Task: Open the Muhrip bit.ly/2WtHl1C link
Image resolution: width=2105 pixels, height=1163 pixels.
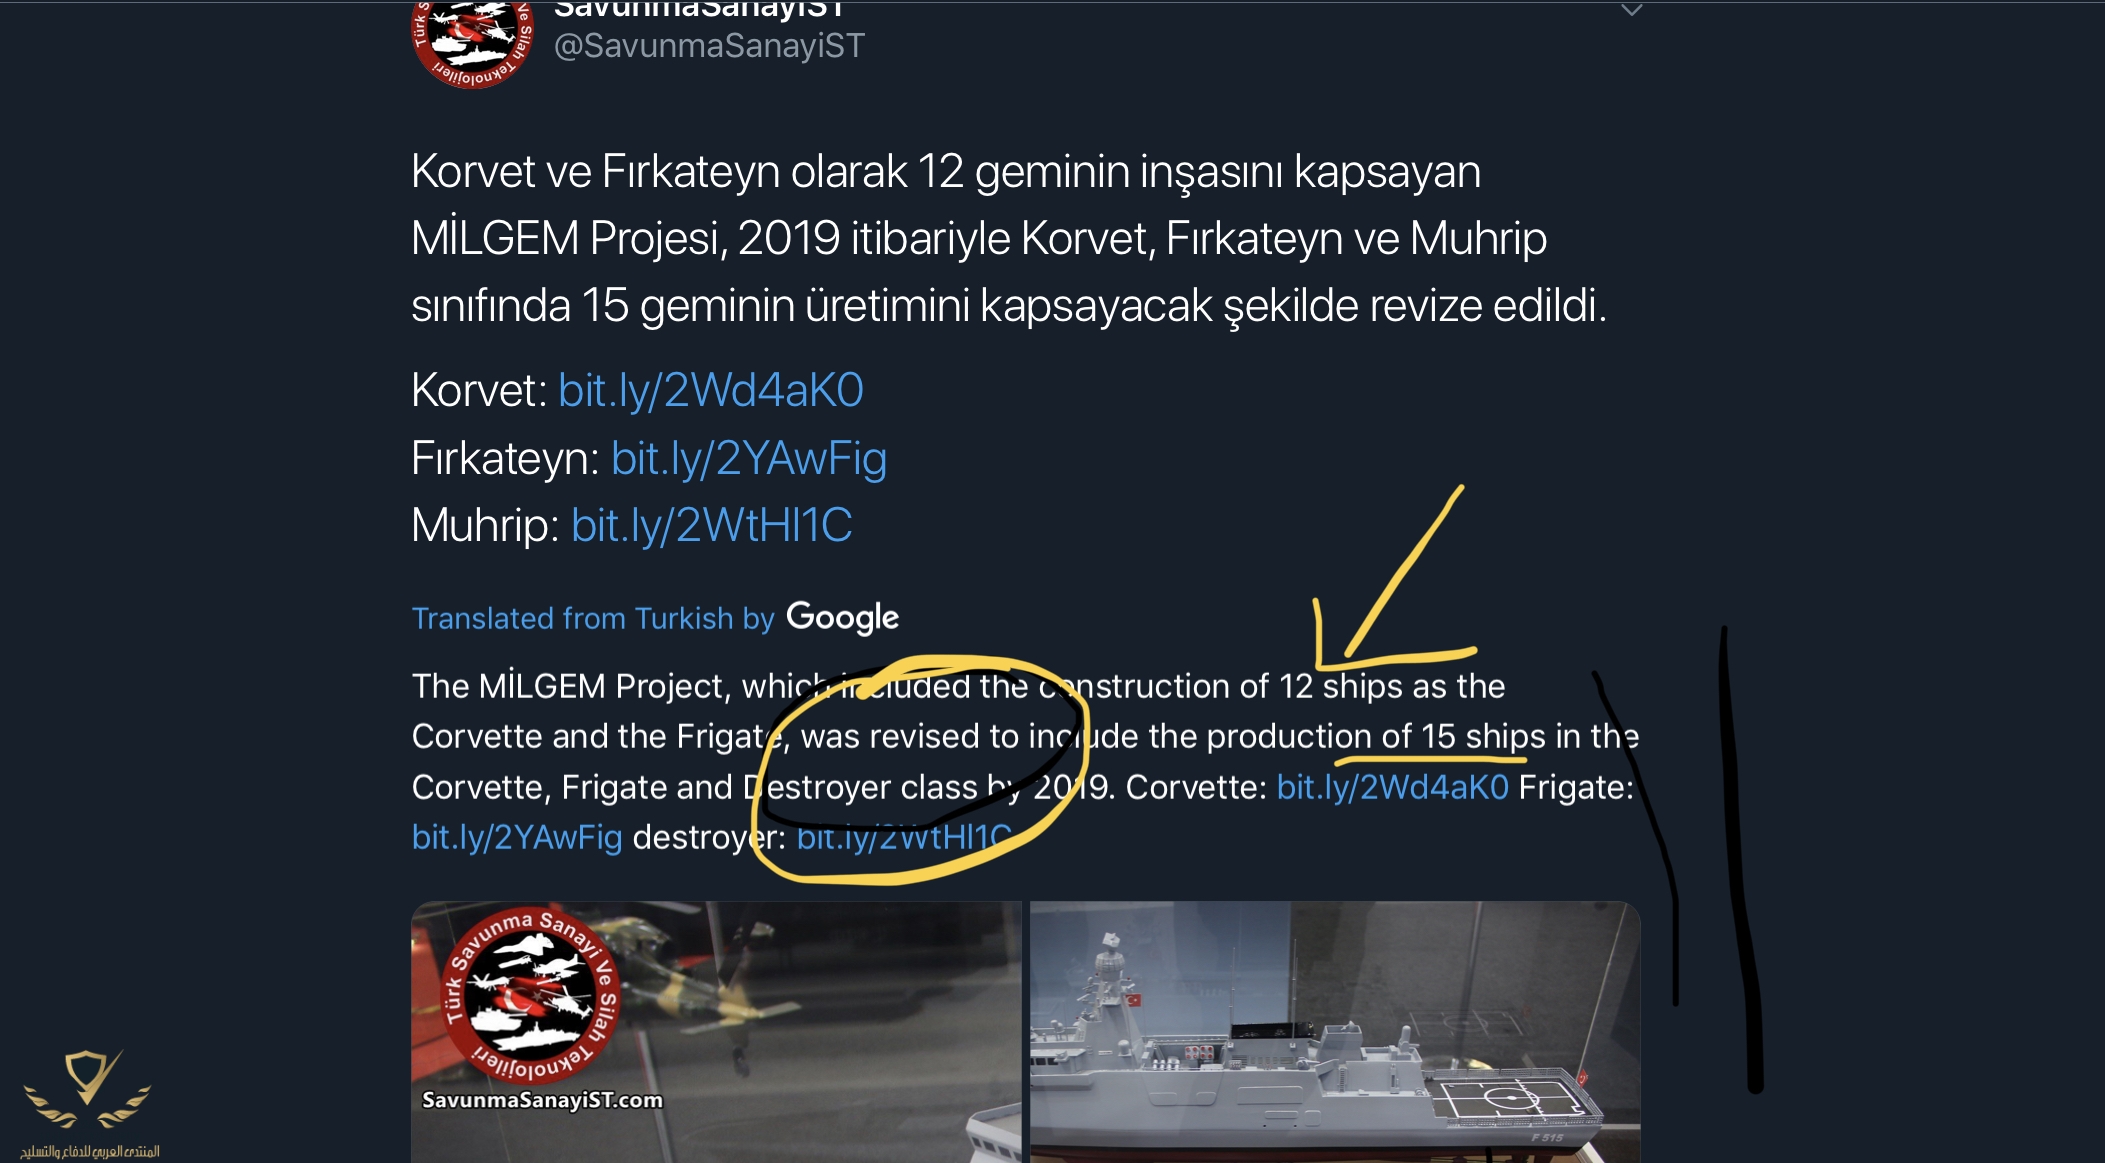Action: pos(711,525)
